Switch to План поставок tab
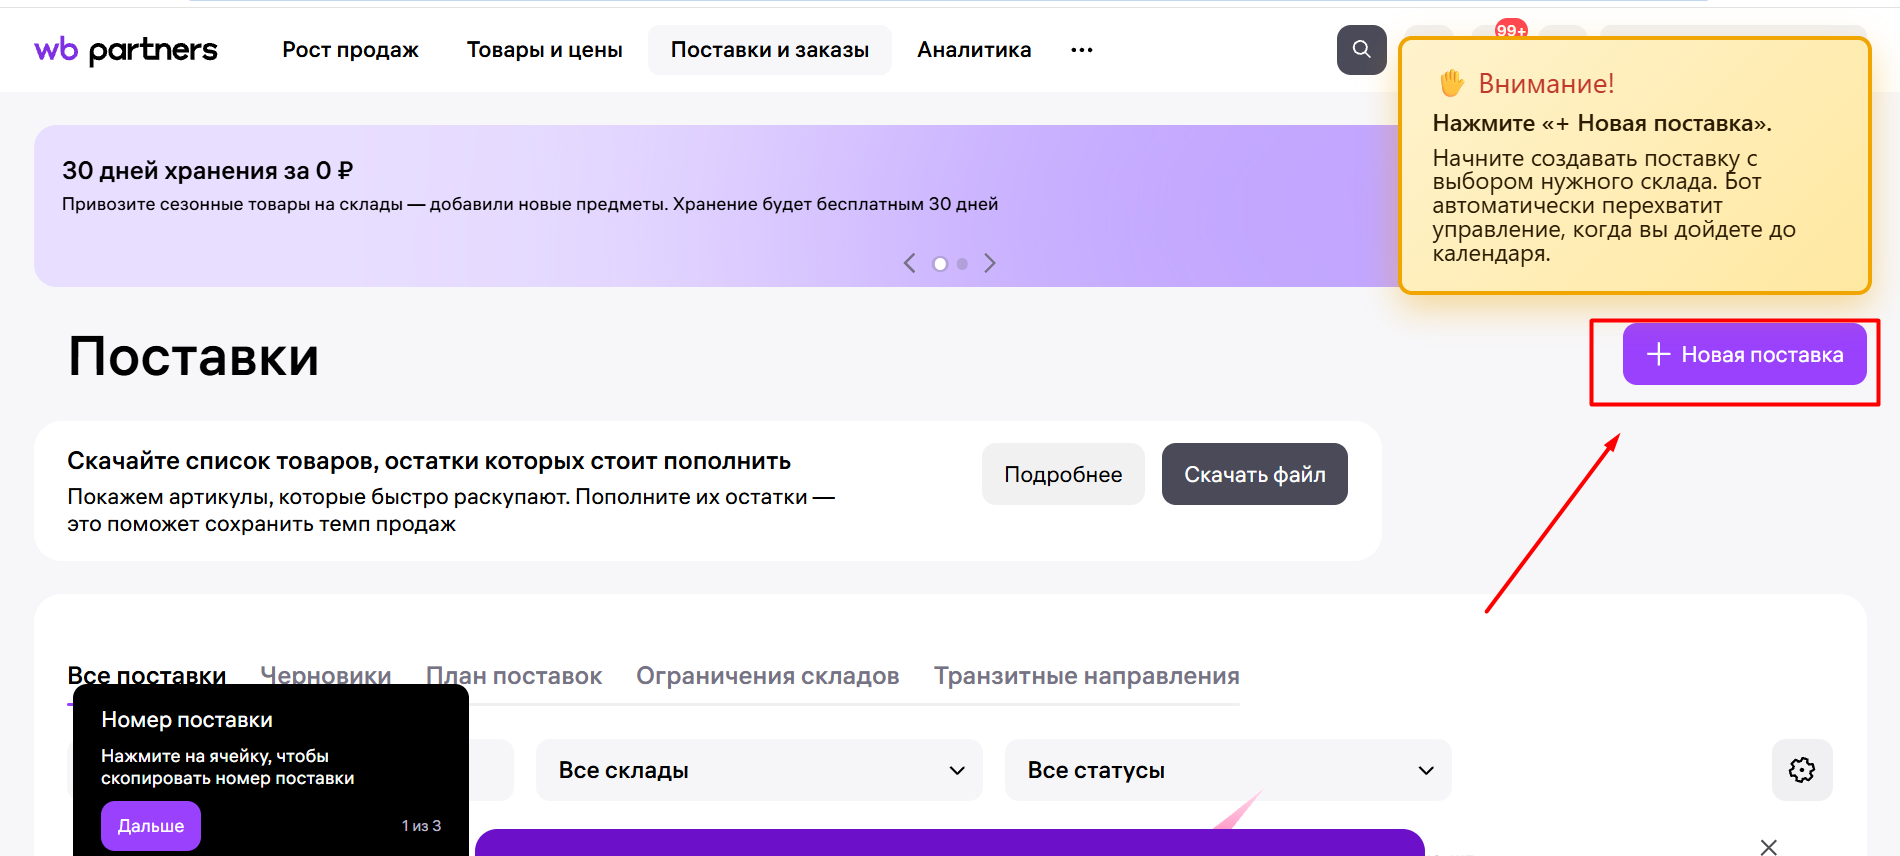The height and width of the screenshot is (856, 1900). pyautogui.click(x=514, y=676)
